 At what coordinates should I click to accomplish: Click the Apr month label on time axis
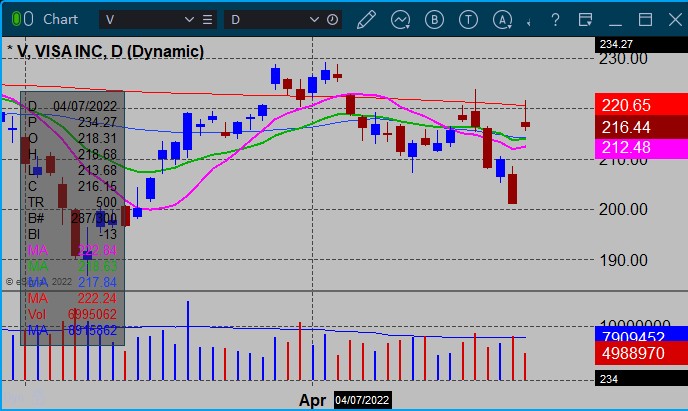tap(312, 400)
